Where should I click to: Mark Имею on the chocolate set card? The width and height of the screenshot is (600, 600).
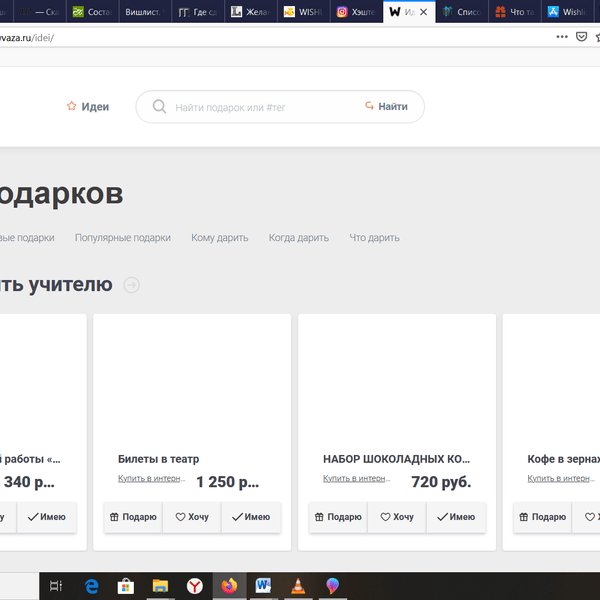coord(455,517)
